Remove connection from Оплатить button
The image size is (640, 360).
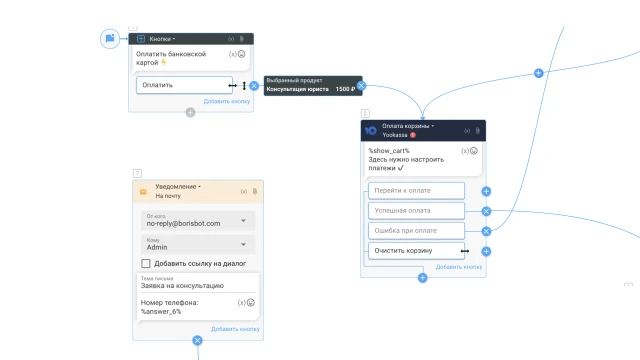point(254,85)
